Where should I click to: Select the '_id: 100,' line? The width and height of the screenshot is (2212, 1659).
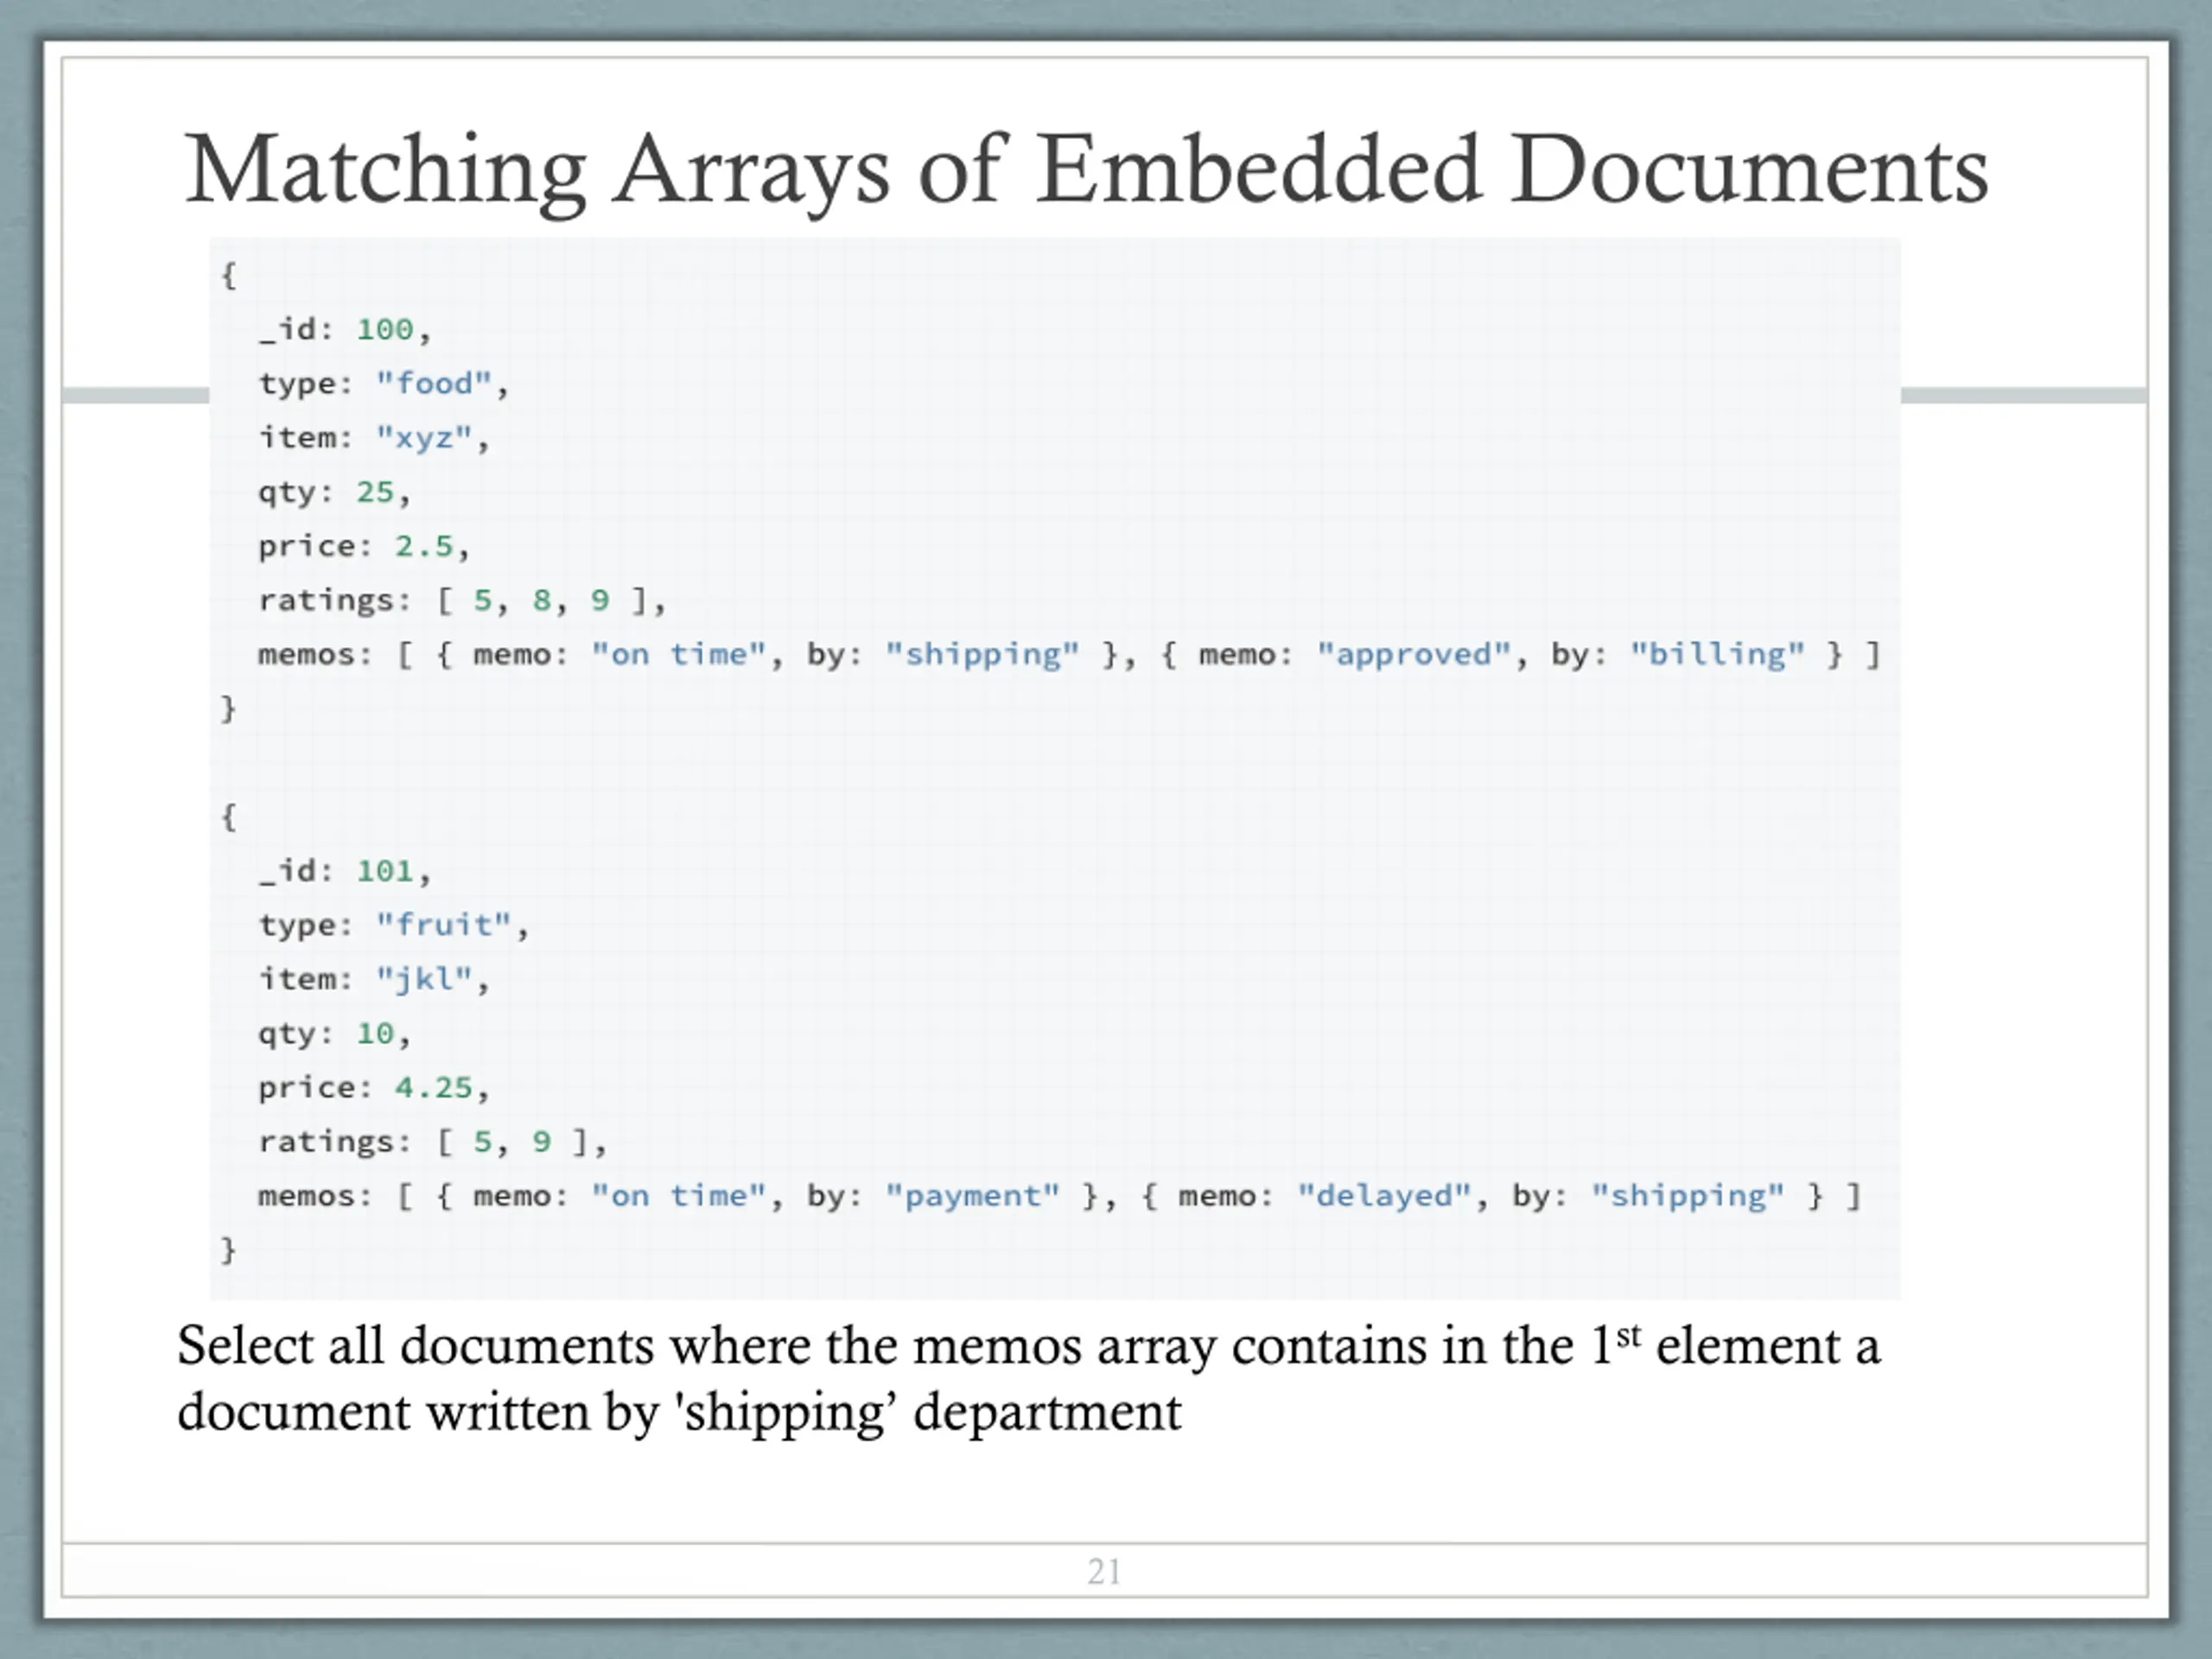[x=344, y=330]
